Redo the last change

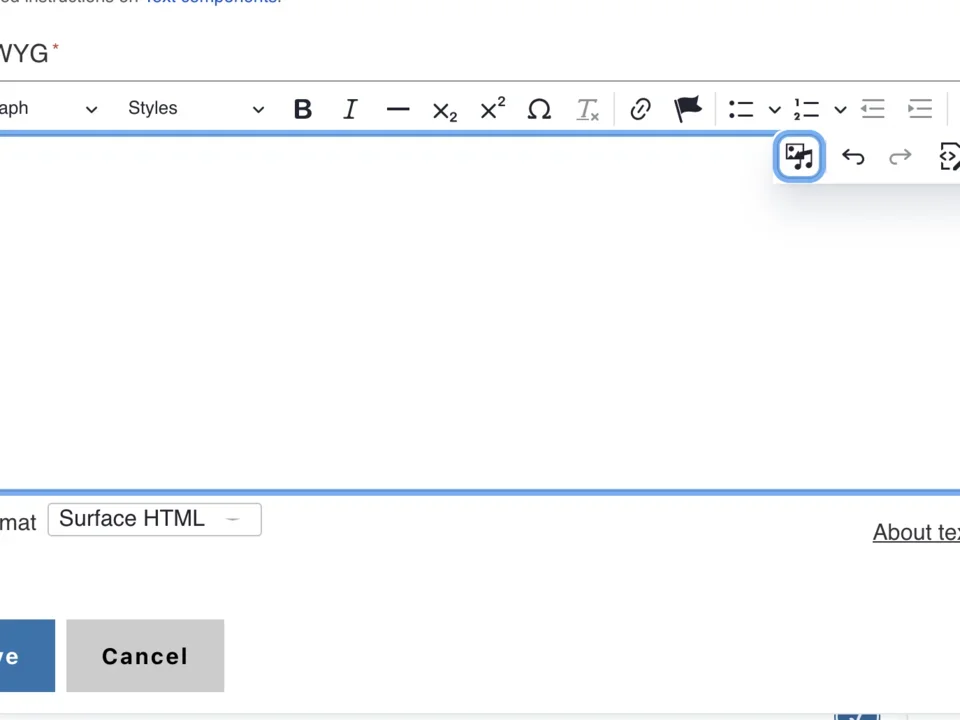899,156
